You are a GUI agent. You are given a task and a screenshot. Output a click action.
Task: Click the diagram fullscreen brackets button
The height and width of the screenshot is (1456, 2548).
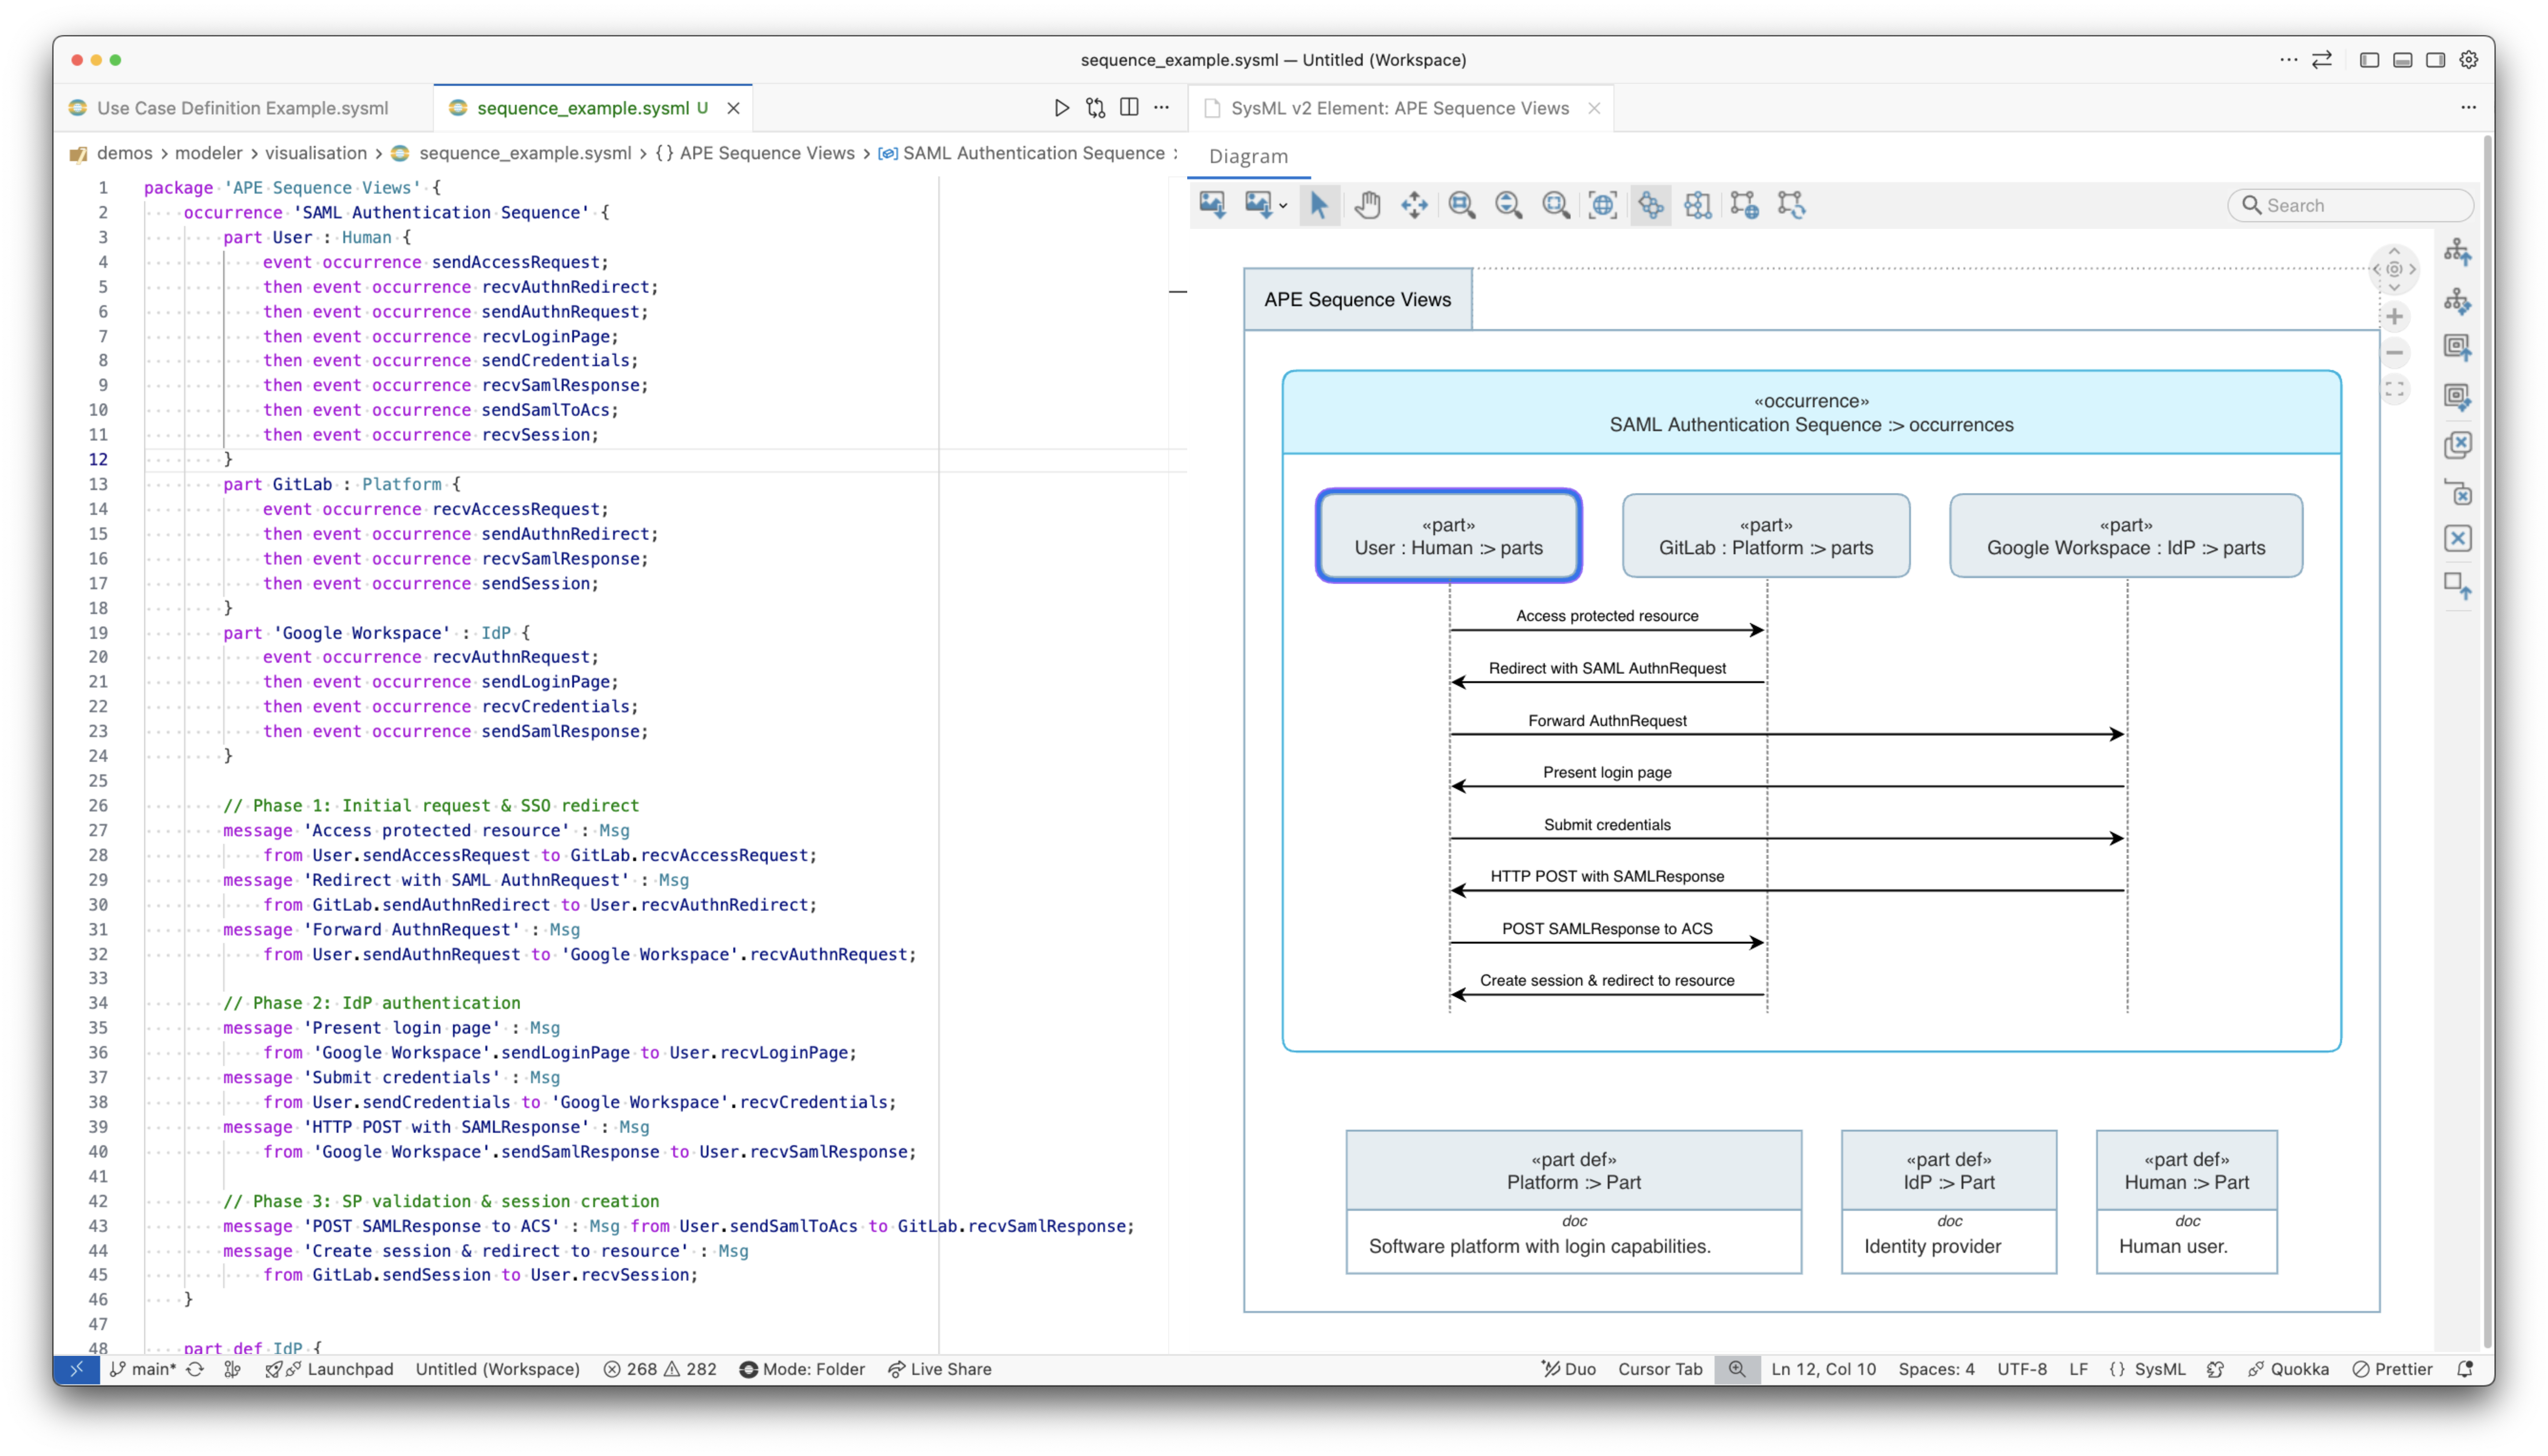pos(2394,389)
